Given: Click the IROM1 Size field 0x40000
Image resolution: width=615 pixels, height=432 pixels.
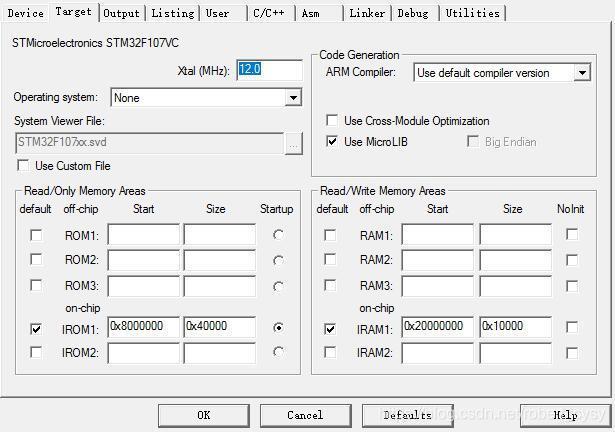Looking at the screenshot, I should click(220, 327).
